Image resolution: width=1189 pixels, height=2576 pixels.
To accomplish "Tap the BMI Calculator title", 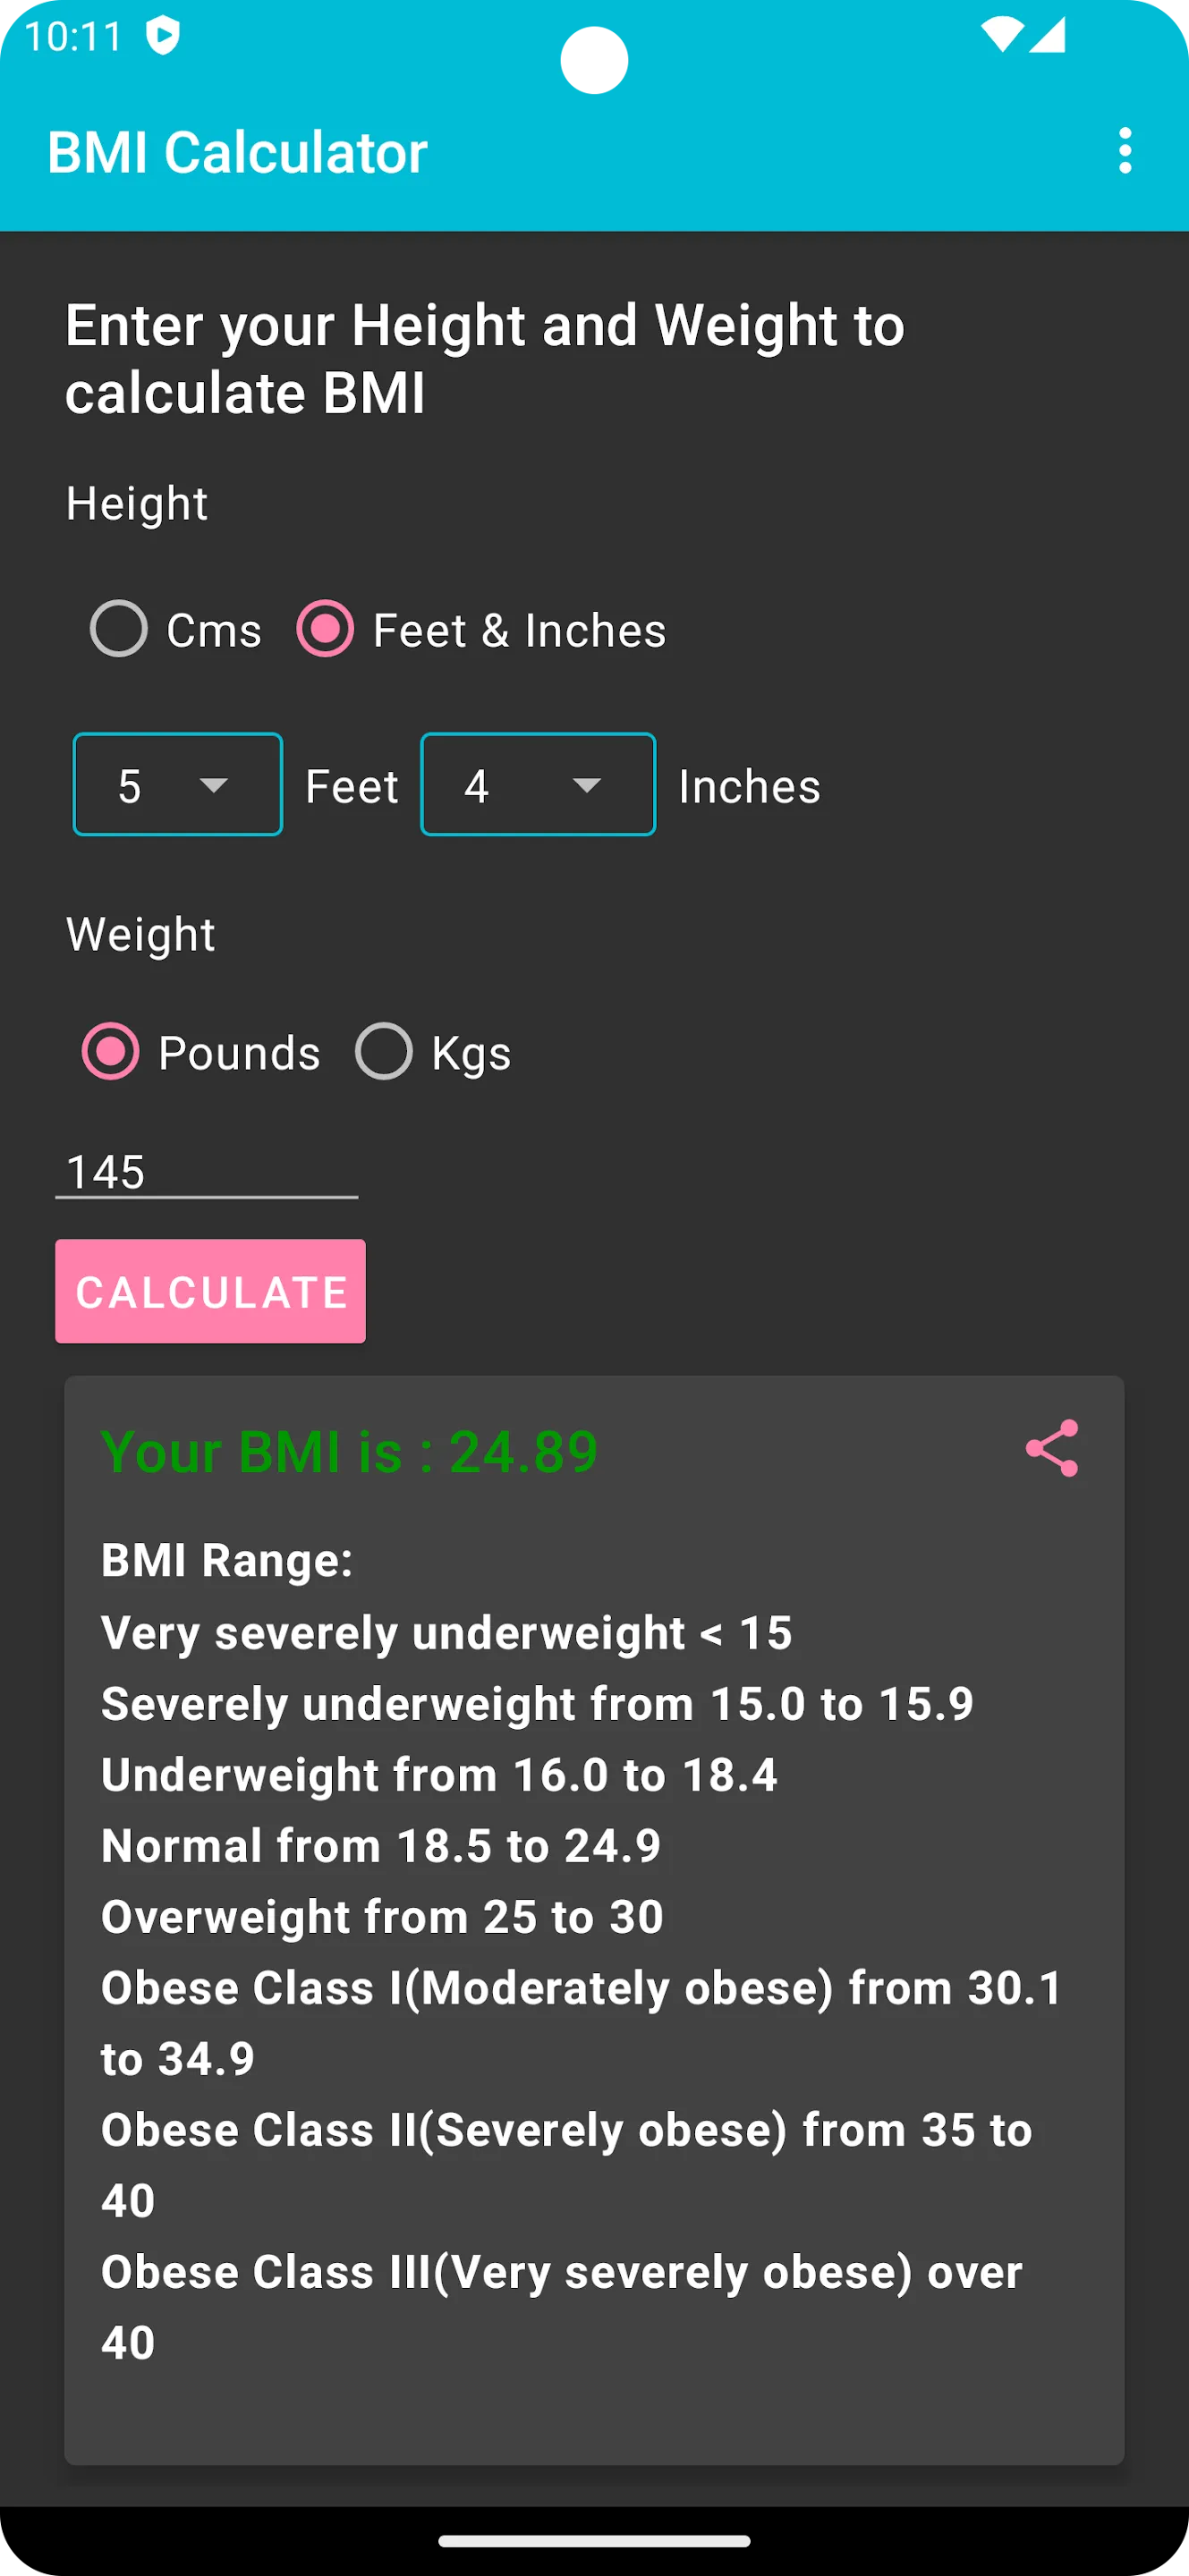I will coord(238,152).
